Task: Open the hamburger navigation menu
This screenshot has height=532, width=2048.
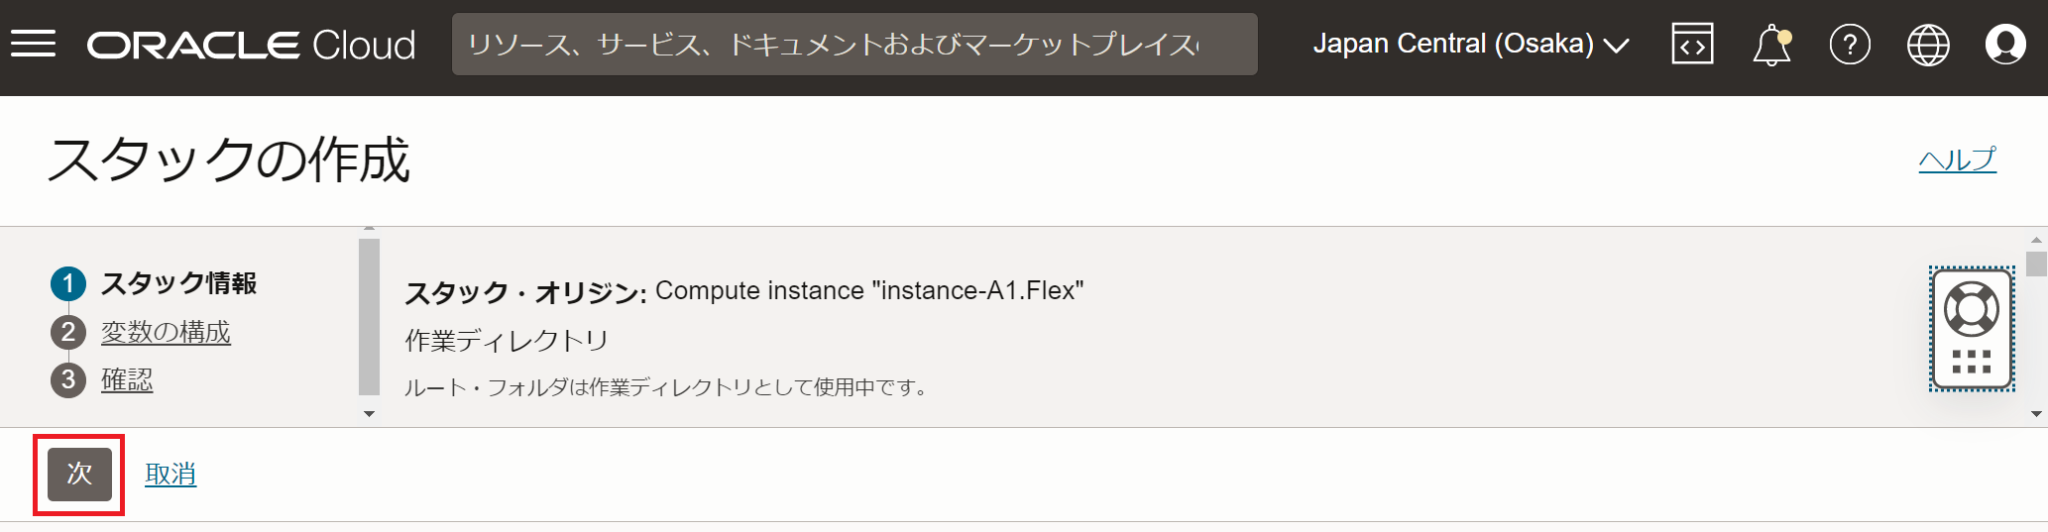Action: [x=33, y=44]
